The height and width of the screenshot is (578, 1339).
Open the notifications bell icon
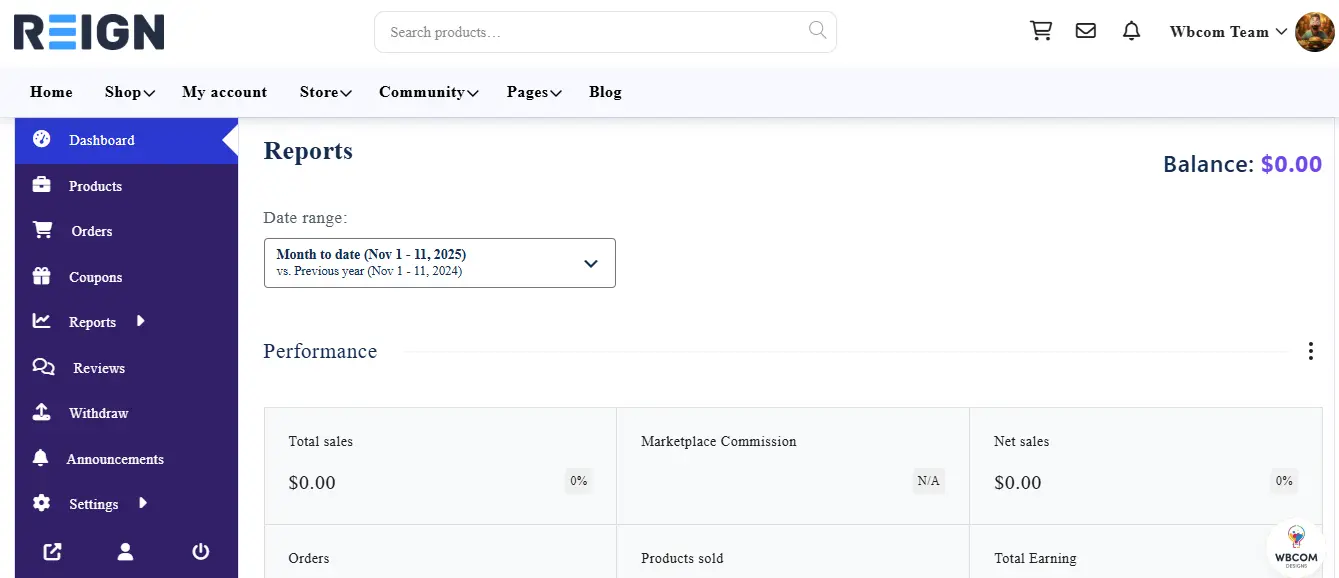tap(1131, 31)
